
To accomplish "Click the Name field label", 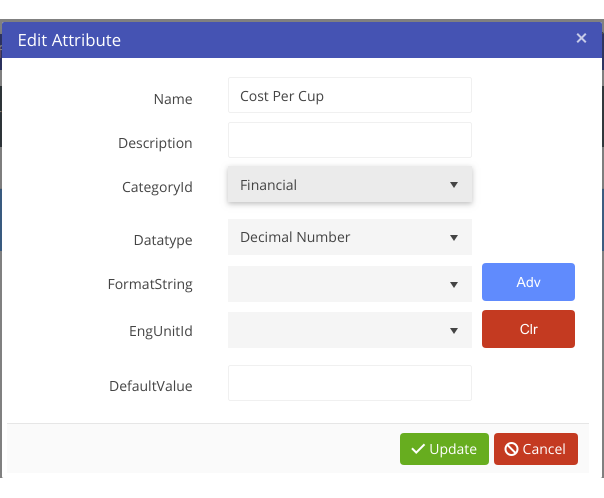I will [x=172, y=99].
